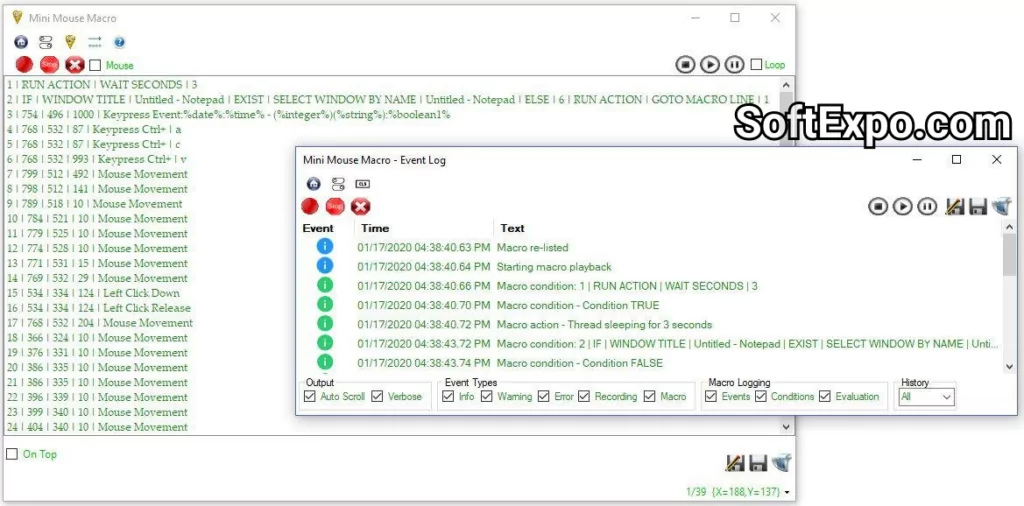Pause the macro in the main window
The image size is (1024, 506).
[x=735, y=65]
